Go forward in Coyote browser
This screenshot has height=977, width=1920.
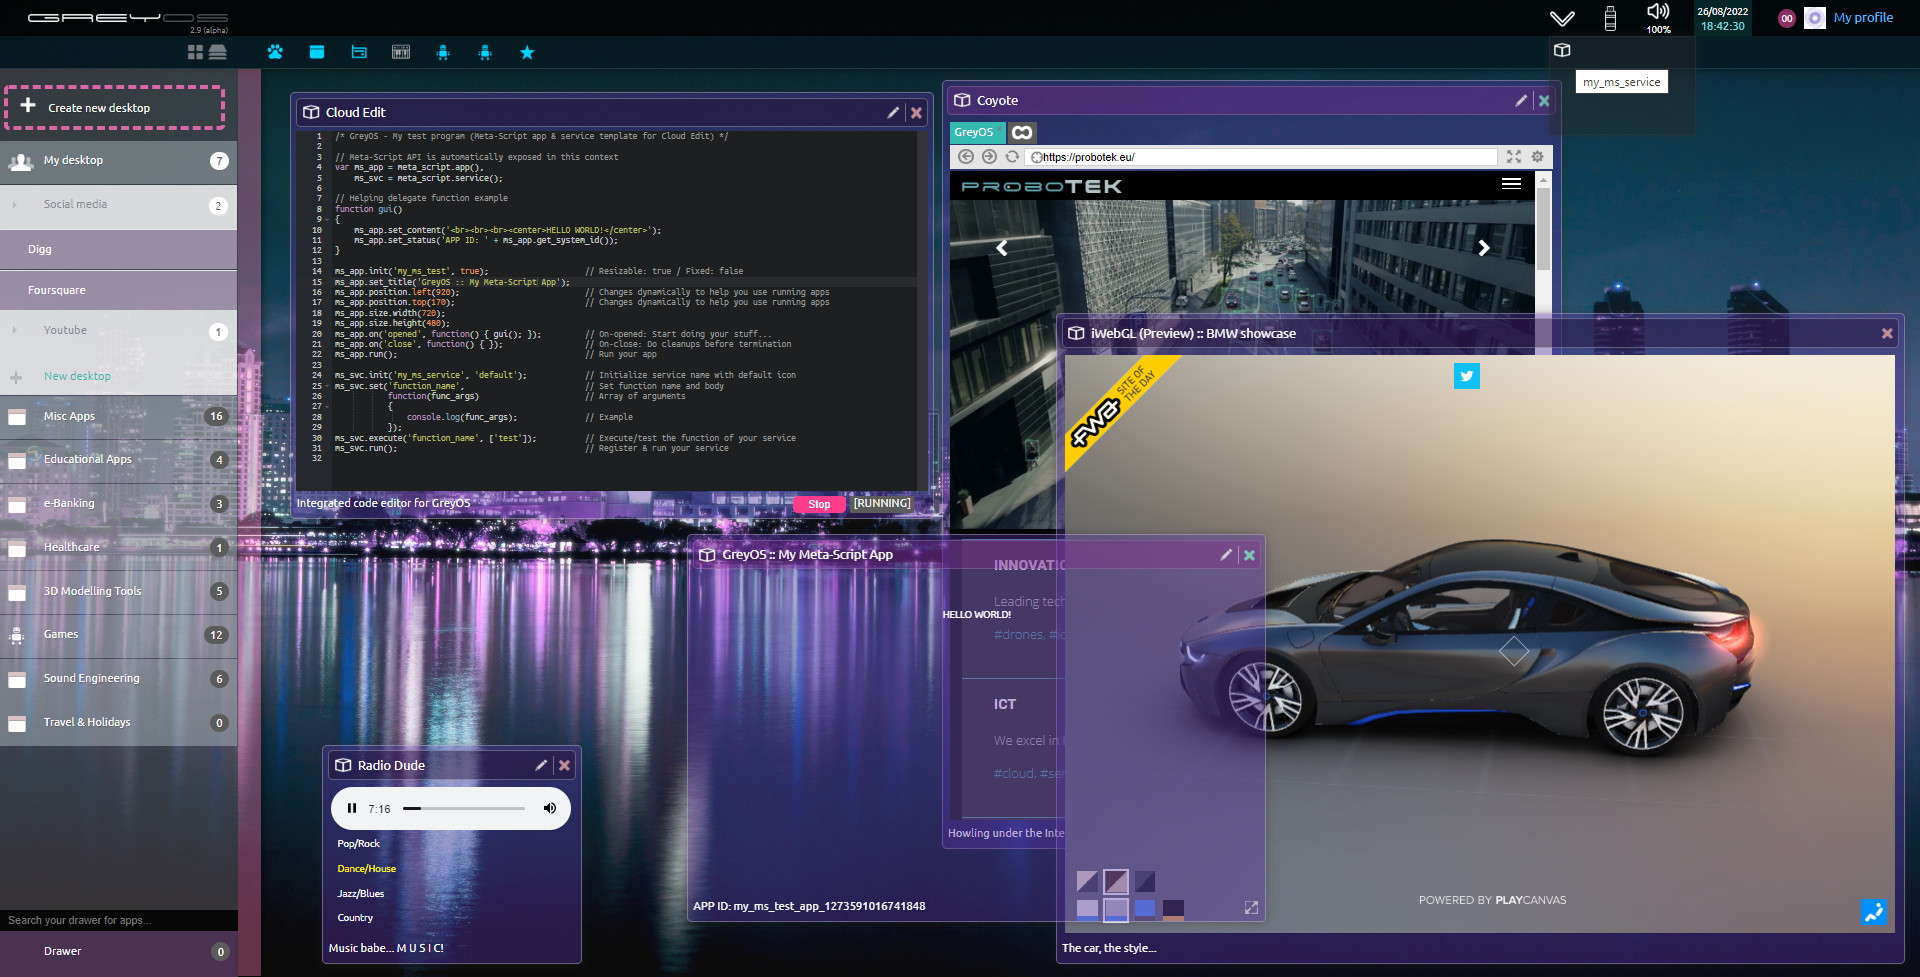click(x=989, y=157)
